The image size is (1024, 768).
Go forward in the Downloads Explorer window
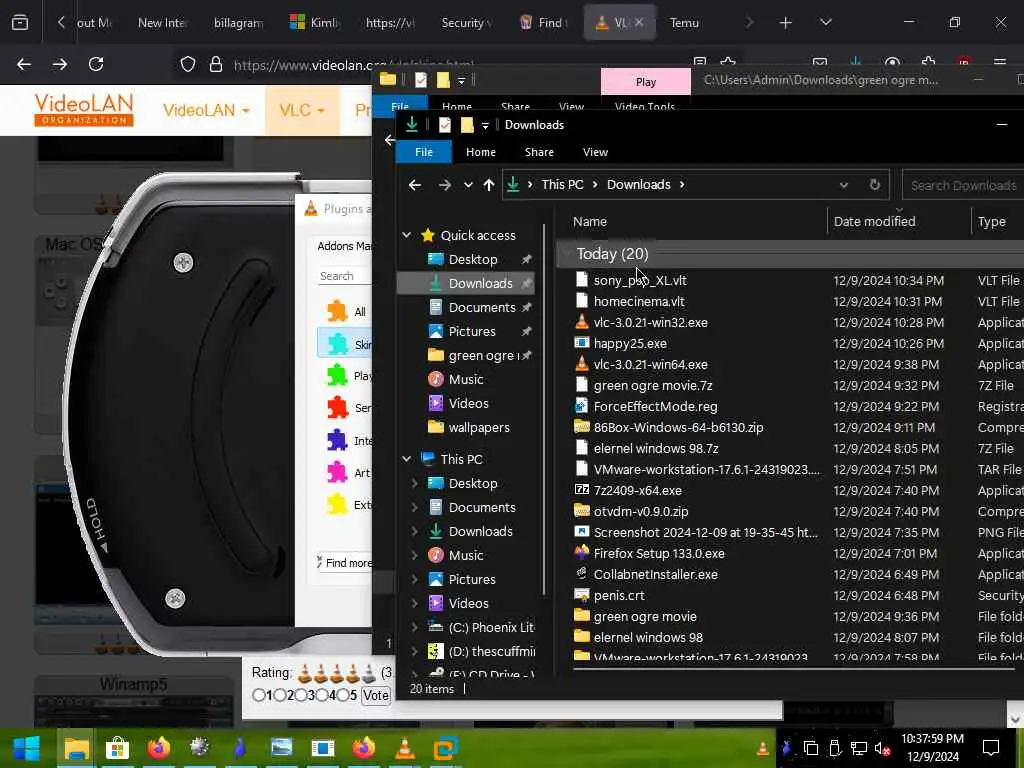(x=445, y=185)
